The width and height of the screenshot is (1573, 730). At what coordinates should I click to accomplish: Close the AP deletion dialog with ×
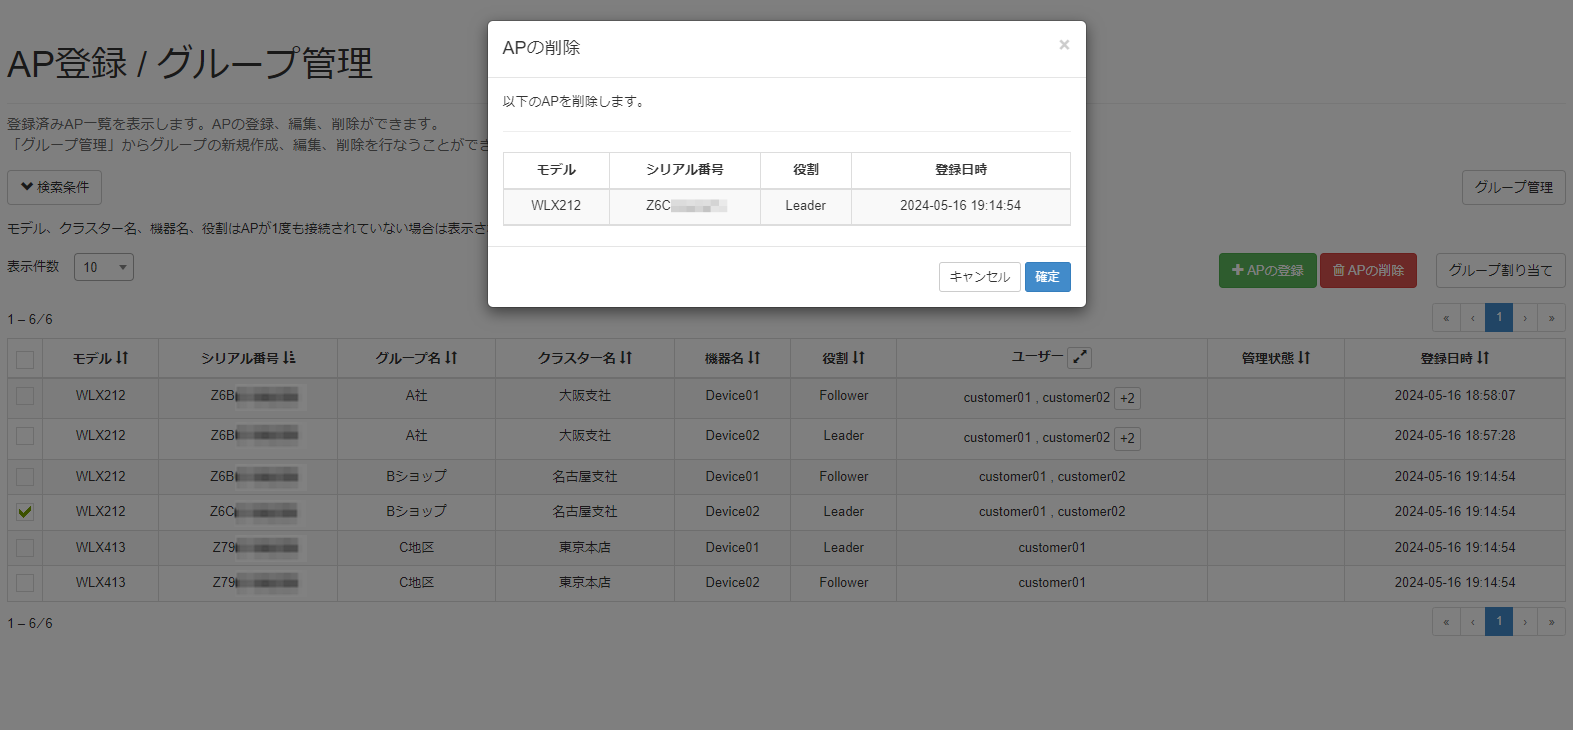coord(1064,45)
